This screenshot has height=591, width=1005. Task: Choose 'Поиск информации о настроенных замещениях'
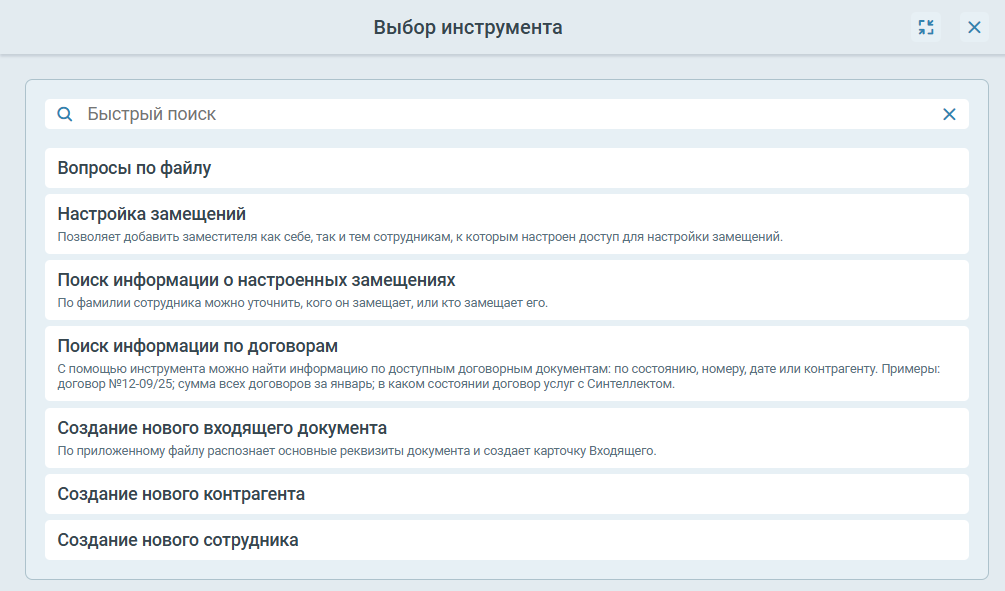tap(257, 280)
